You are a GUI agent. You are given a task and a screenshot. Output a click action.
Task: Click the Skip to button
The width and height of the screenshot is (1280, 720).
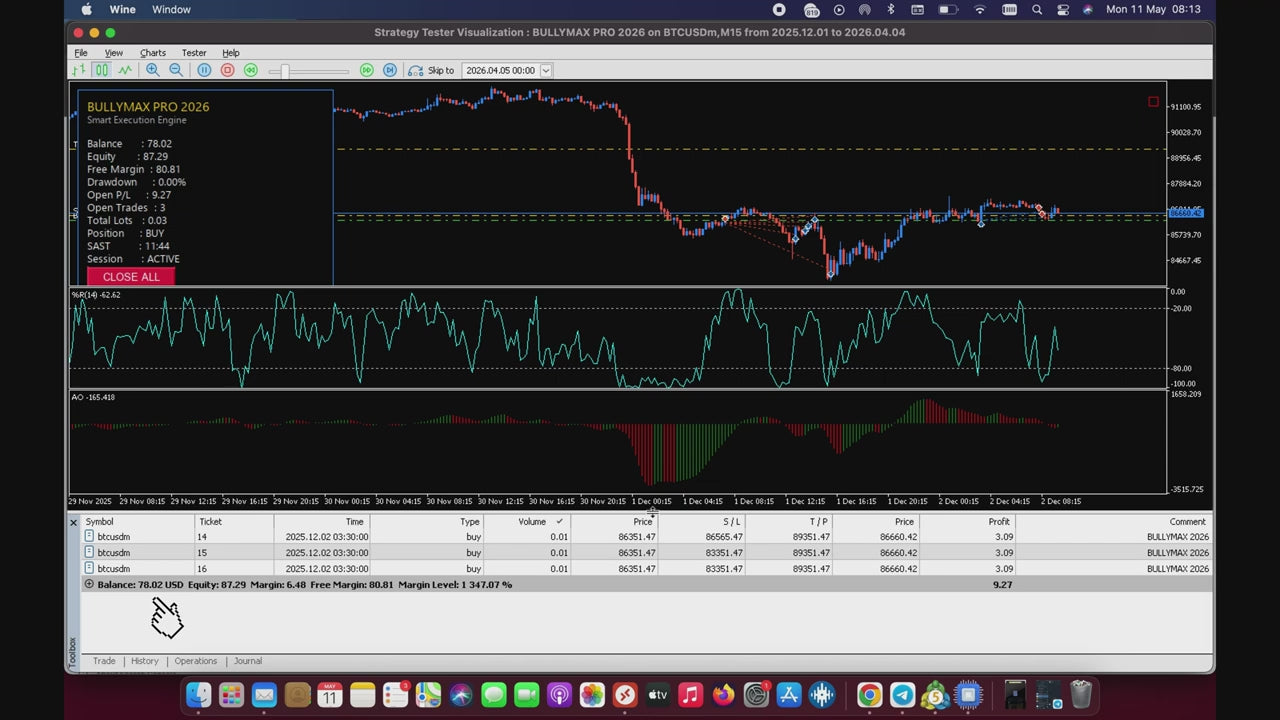pyautogui.click(x=432, y=70)
